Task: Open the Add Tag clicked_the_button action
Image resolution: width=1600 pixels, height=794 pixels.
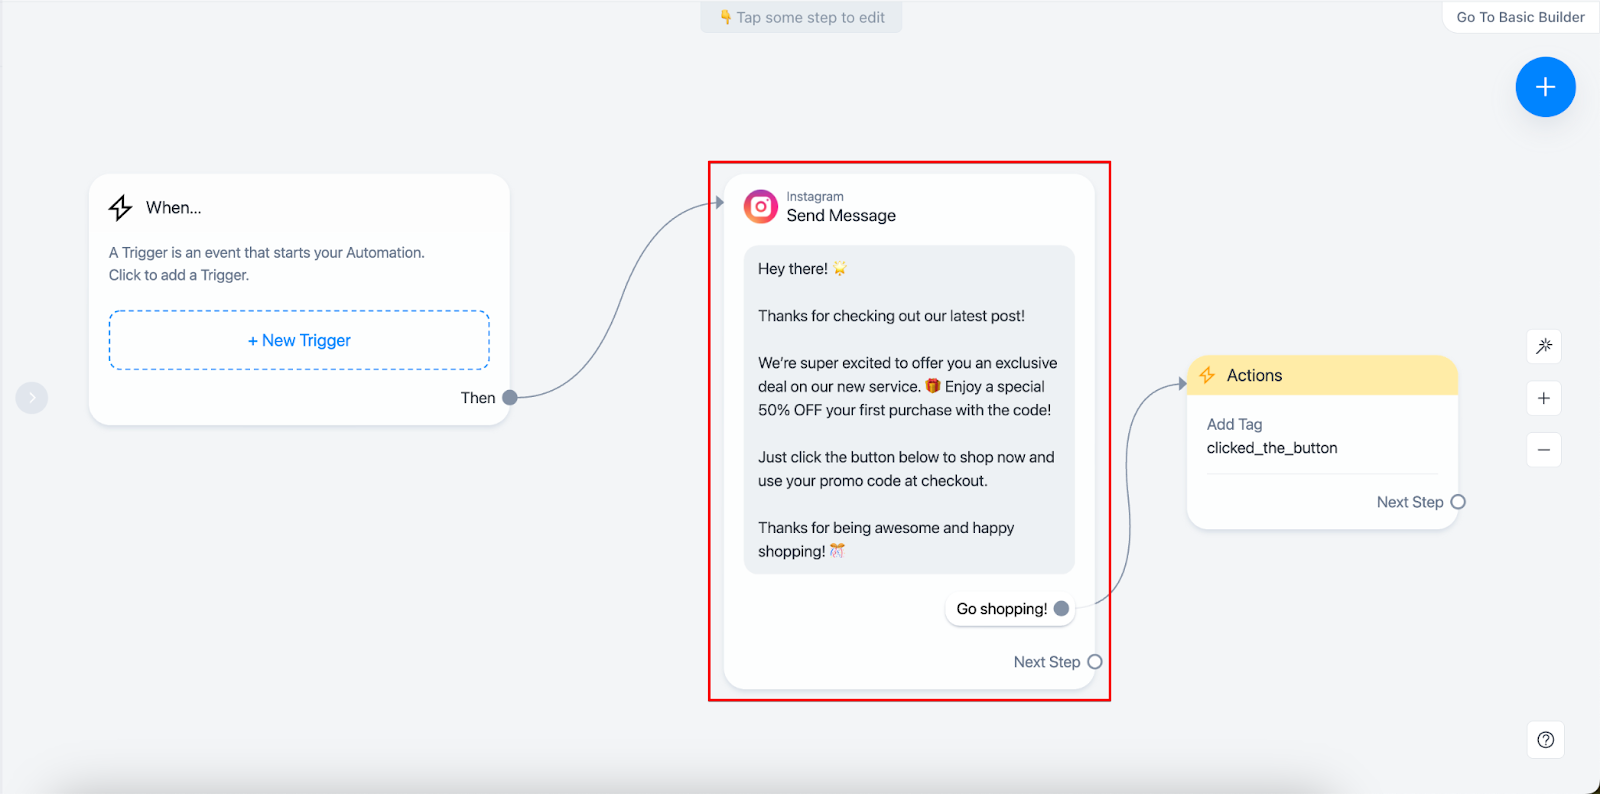Action: click(x=1271, y=437)
